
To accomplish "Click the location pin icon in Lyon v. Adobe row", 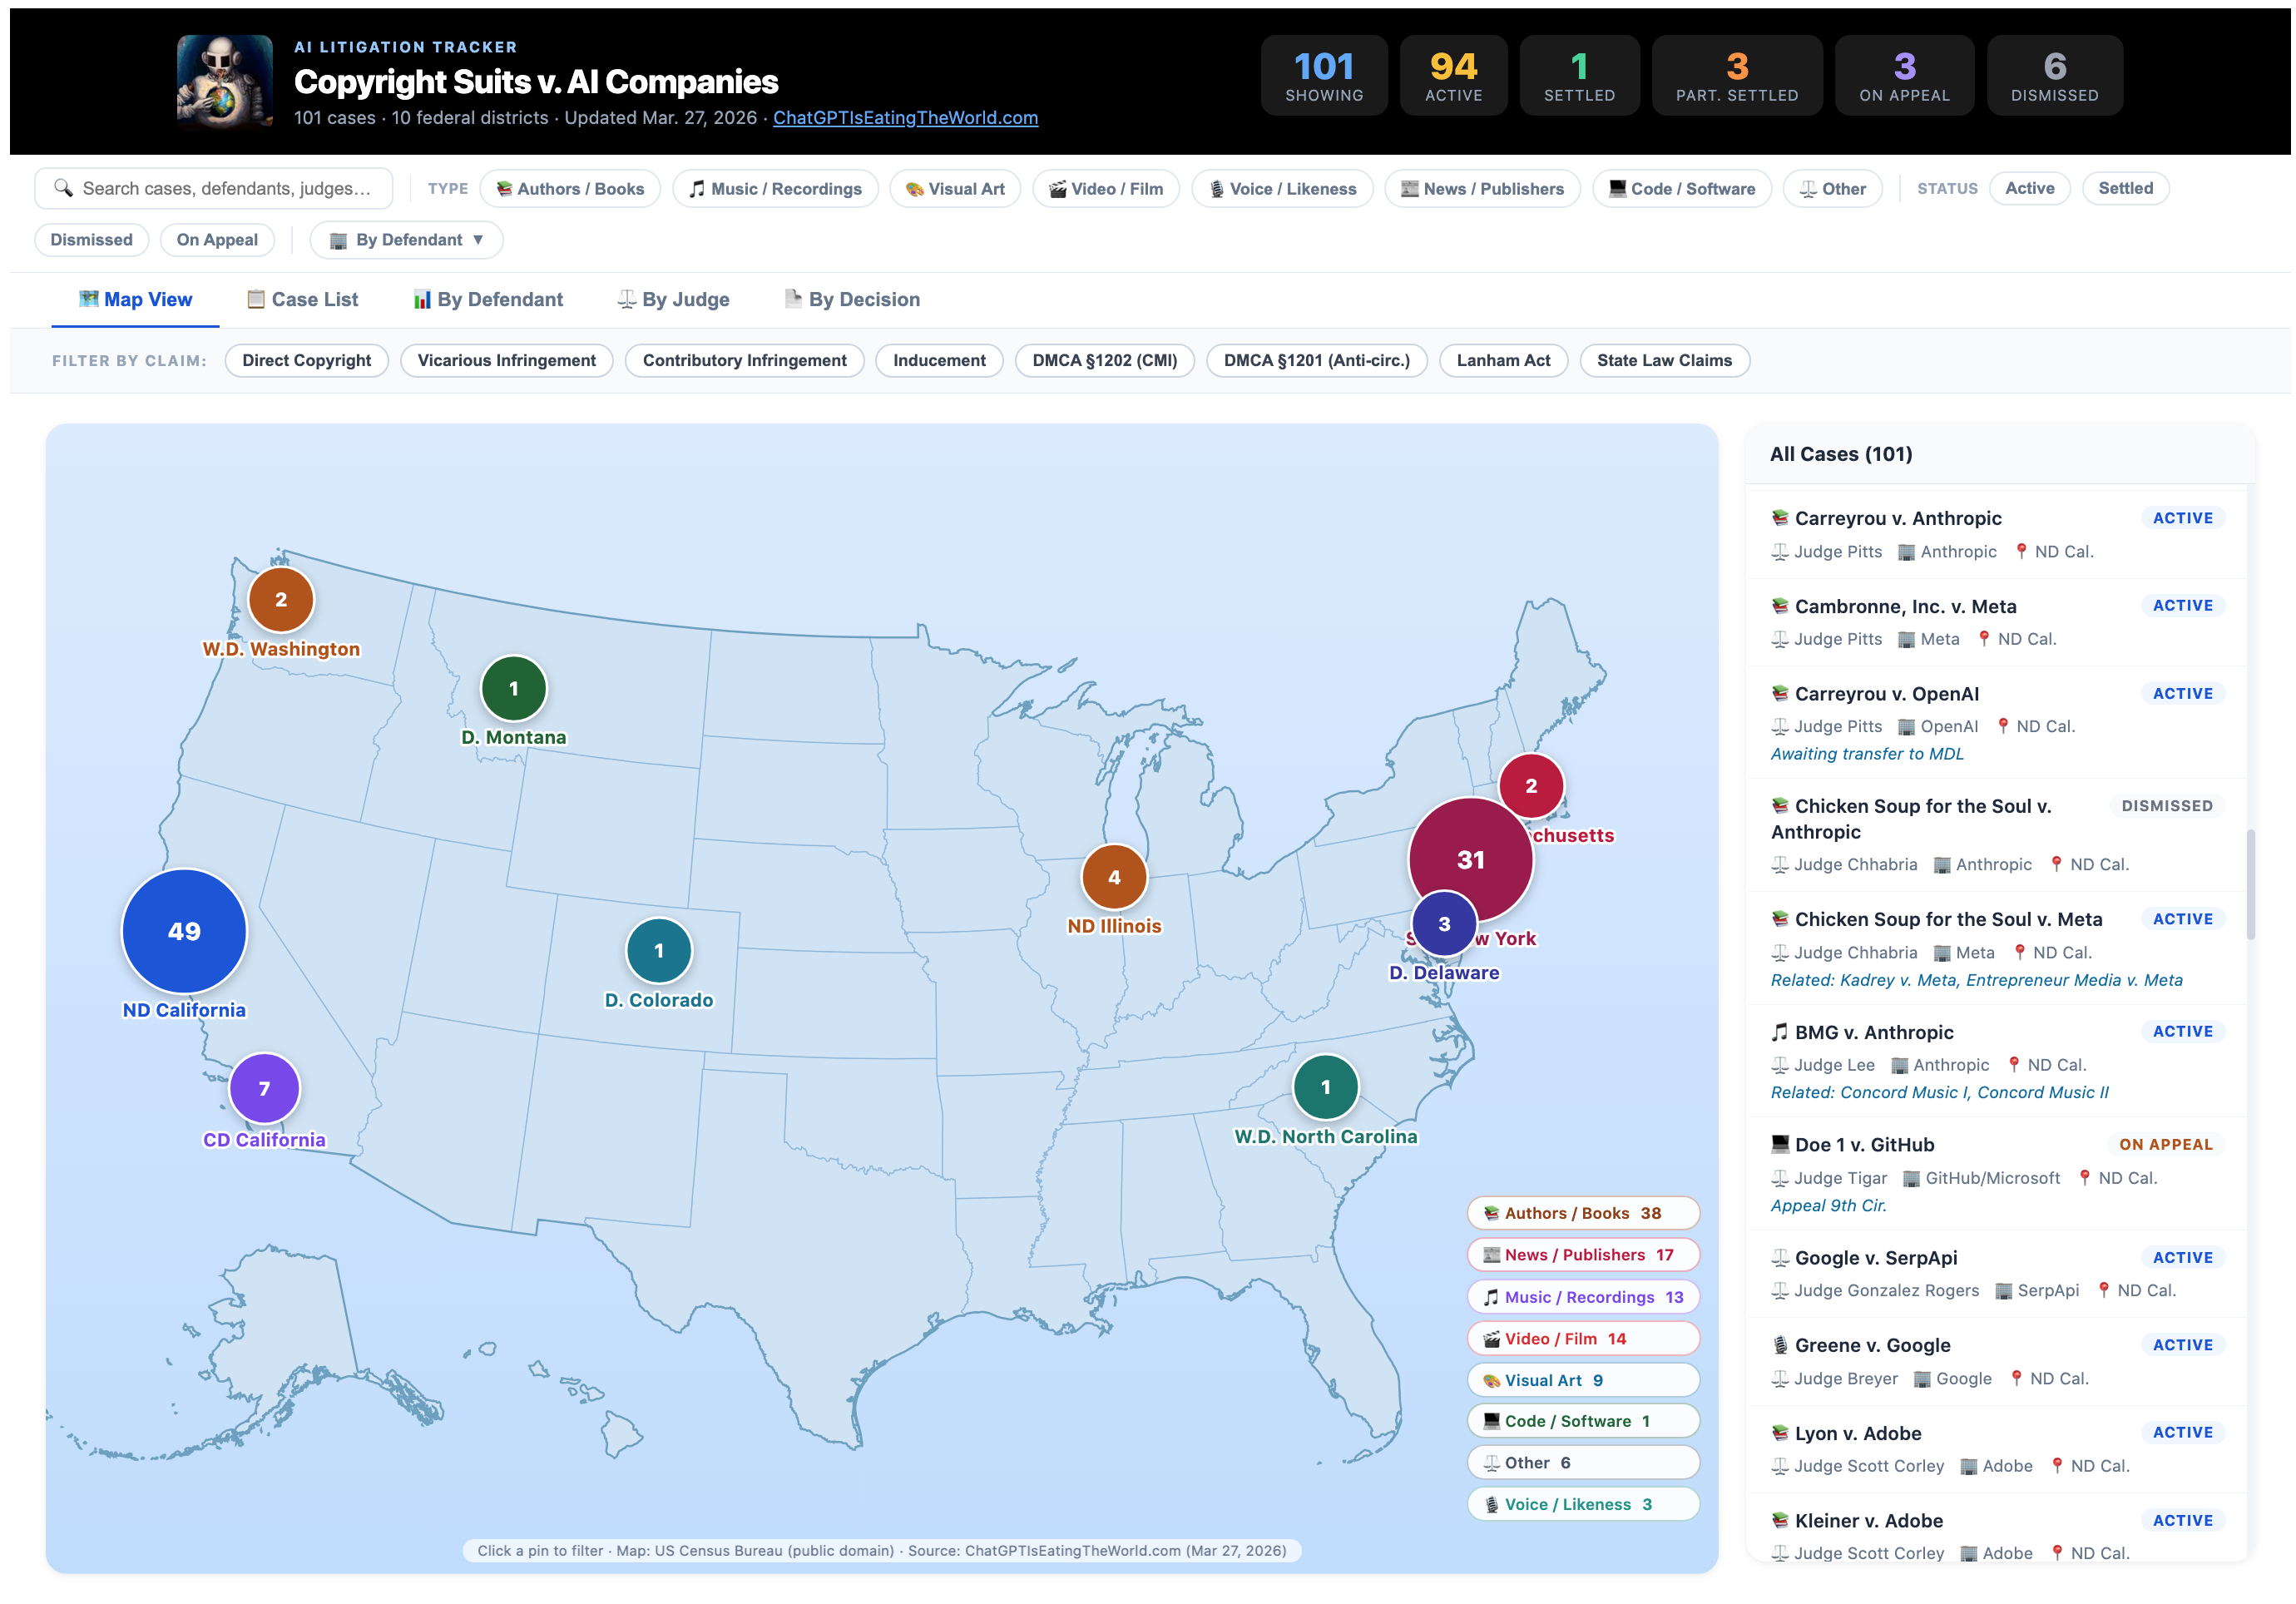I will (2057, 1466).
